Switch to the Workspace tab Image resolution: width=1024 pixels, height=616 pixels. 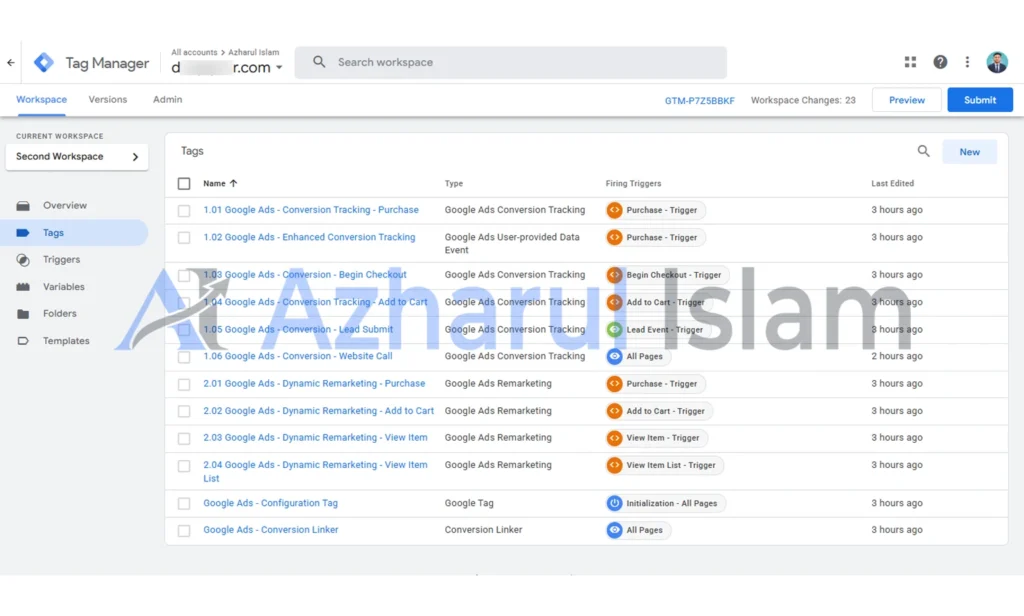pos(41,100)
